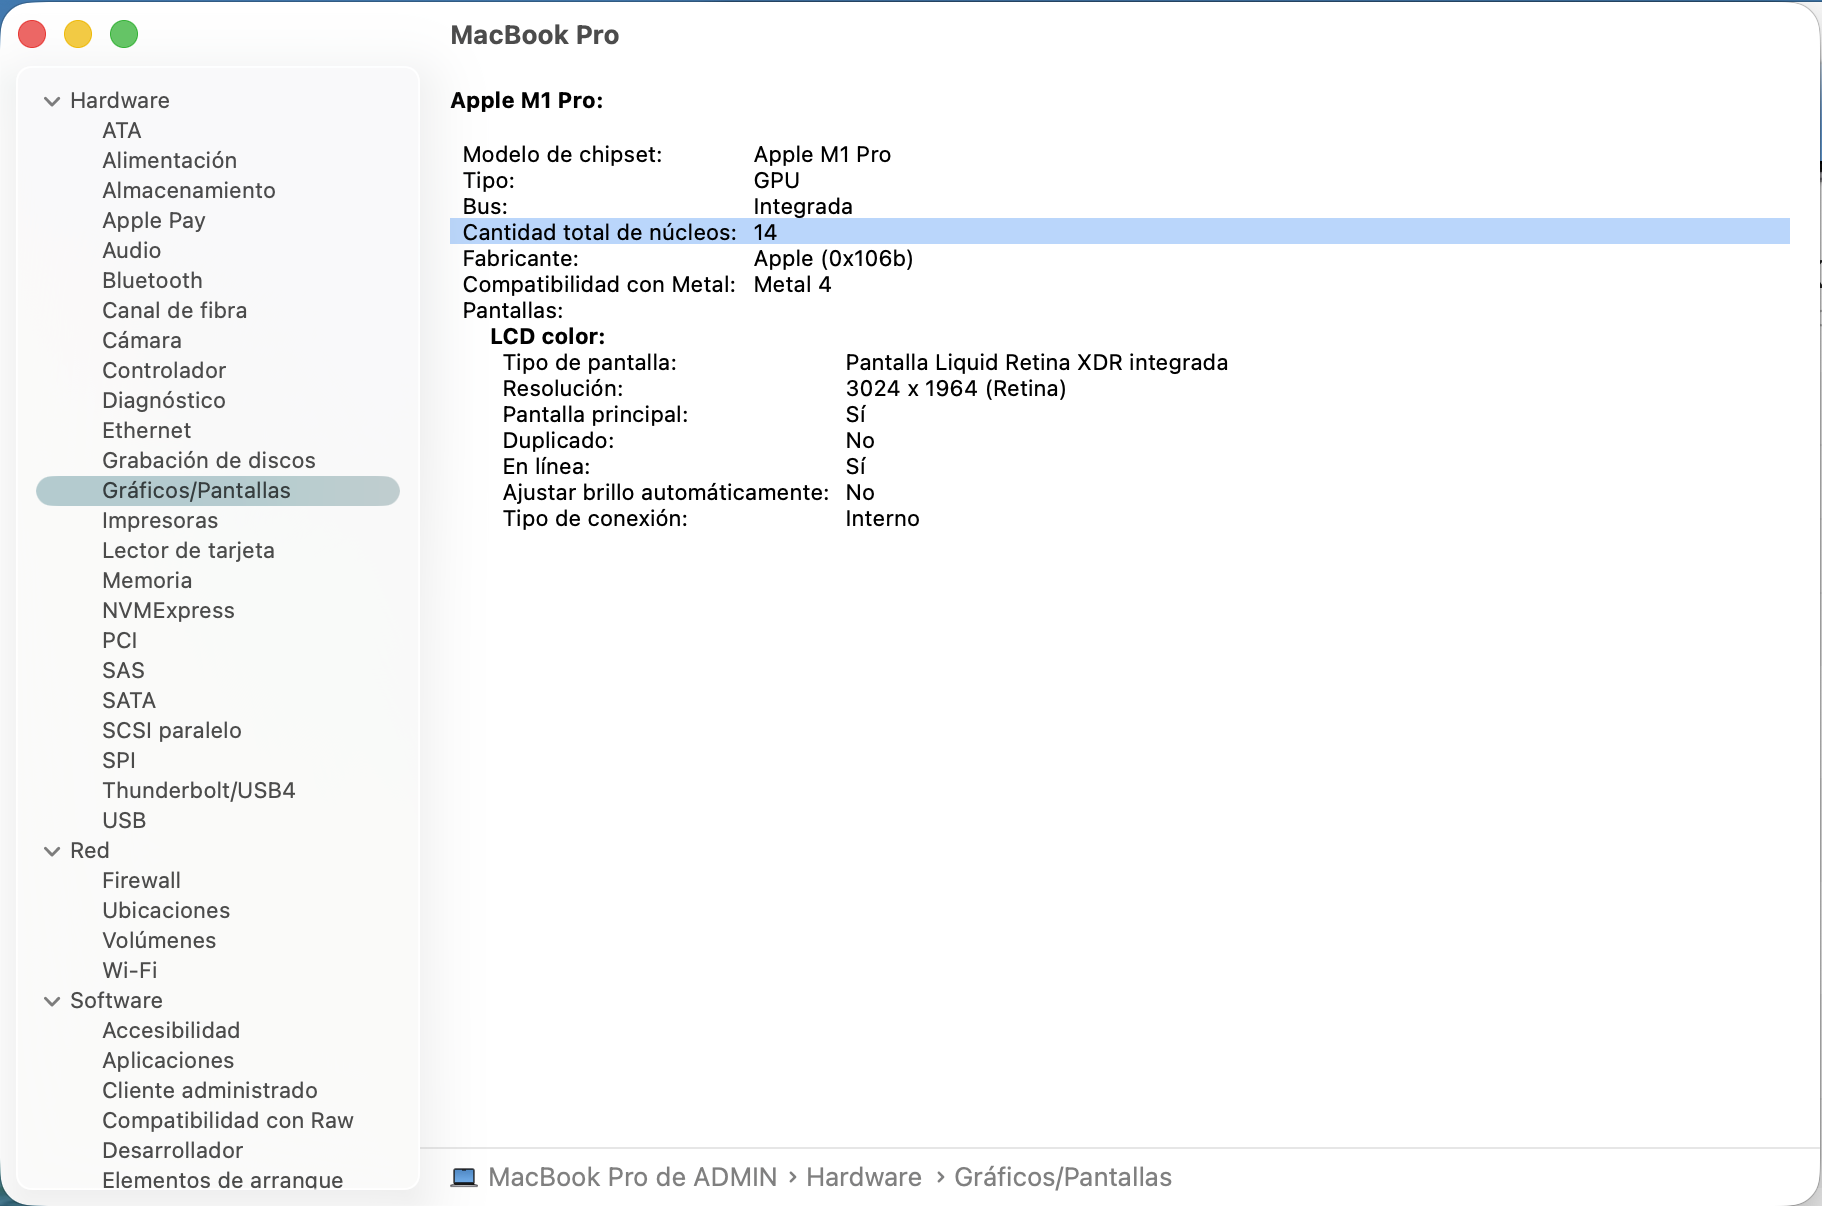Select Aplicaciones under Software
1822x1206 pixels.
point(168,1060)
